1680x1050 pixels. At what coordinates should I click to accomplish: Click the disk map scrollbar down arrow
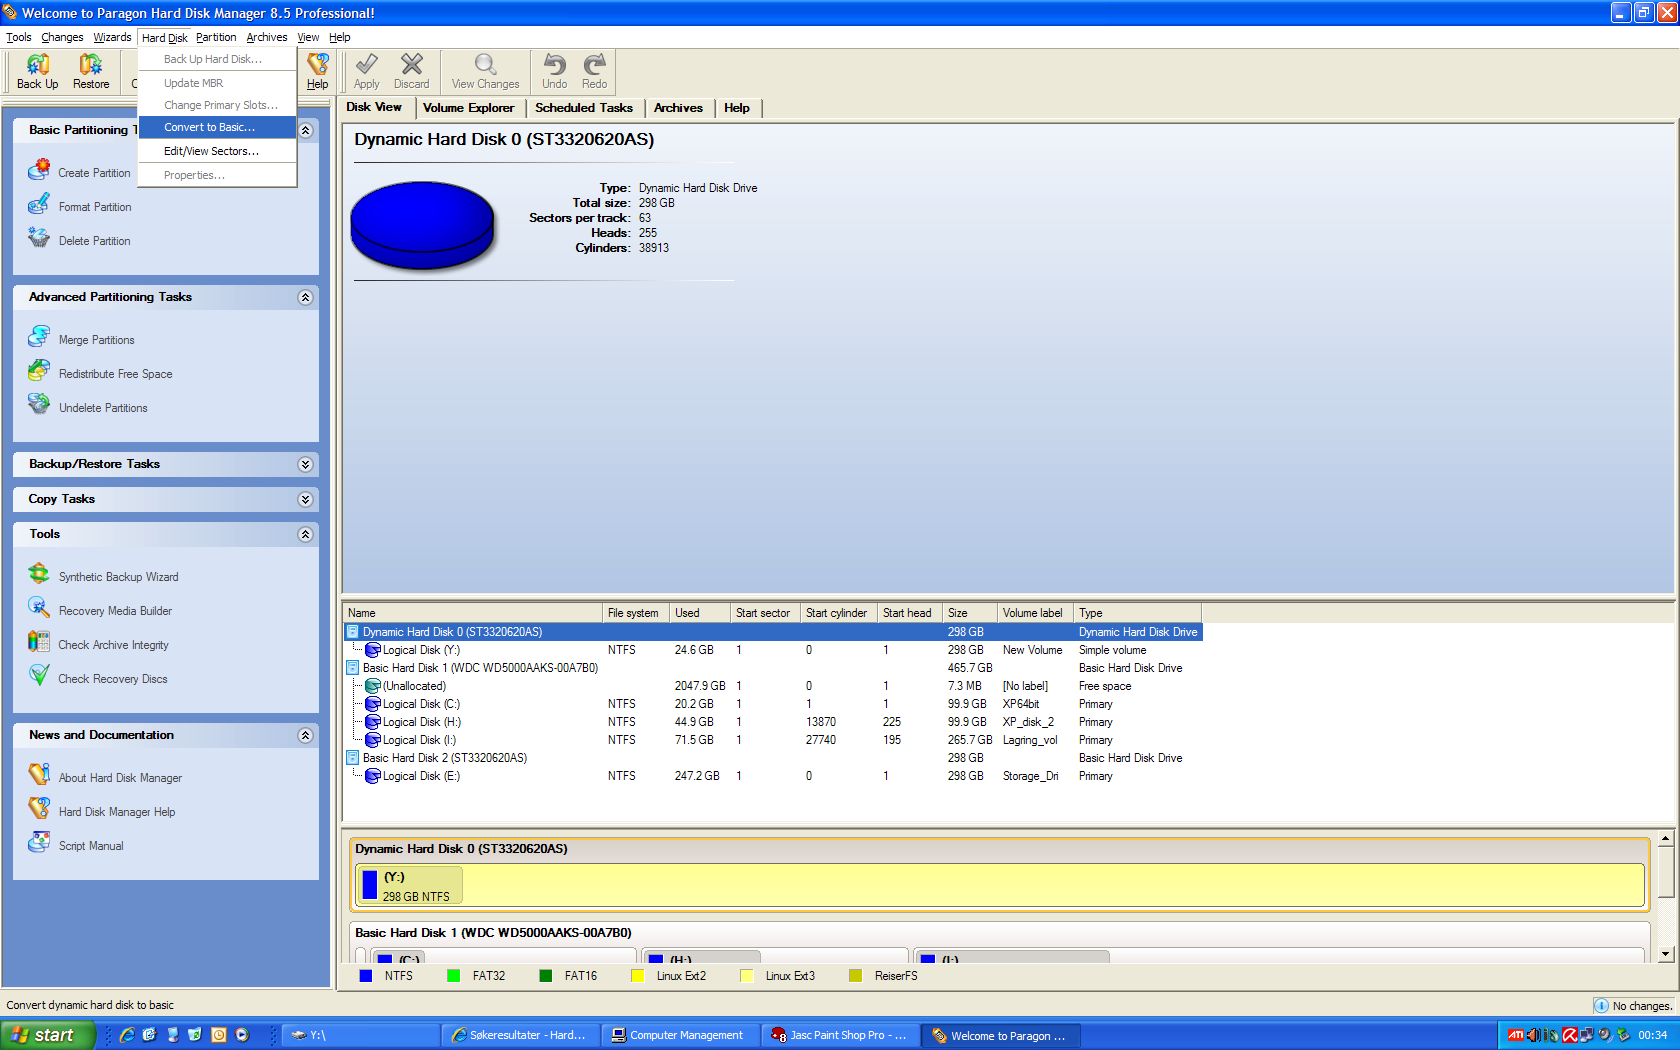1666,954
